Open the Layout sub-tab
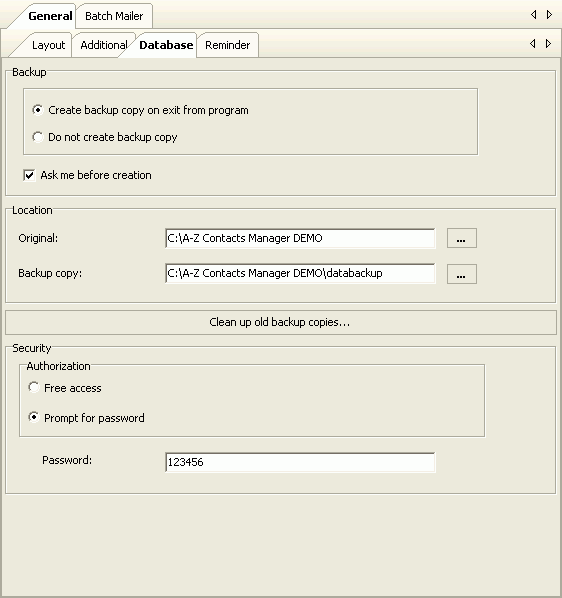562x598 pixels. (48, 45)
